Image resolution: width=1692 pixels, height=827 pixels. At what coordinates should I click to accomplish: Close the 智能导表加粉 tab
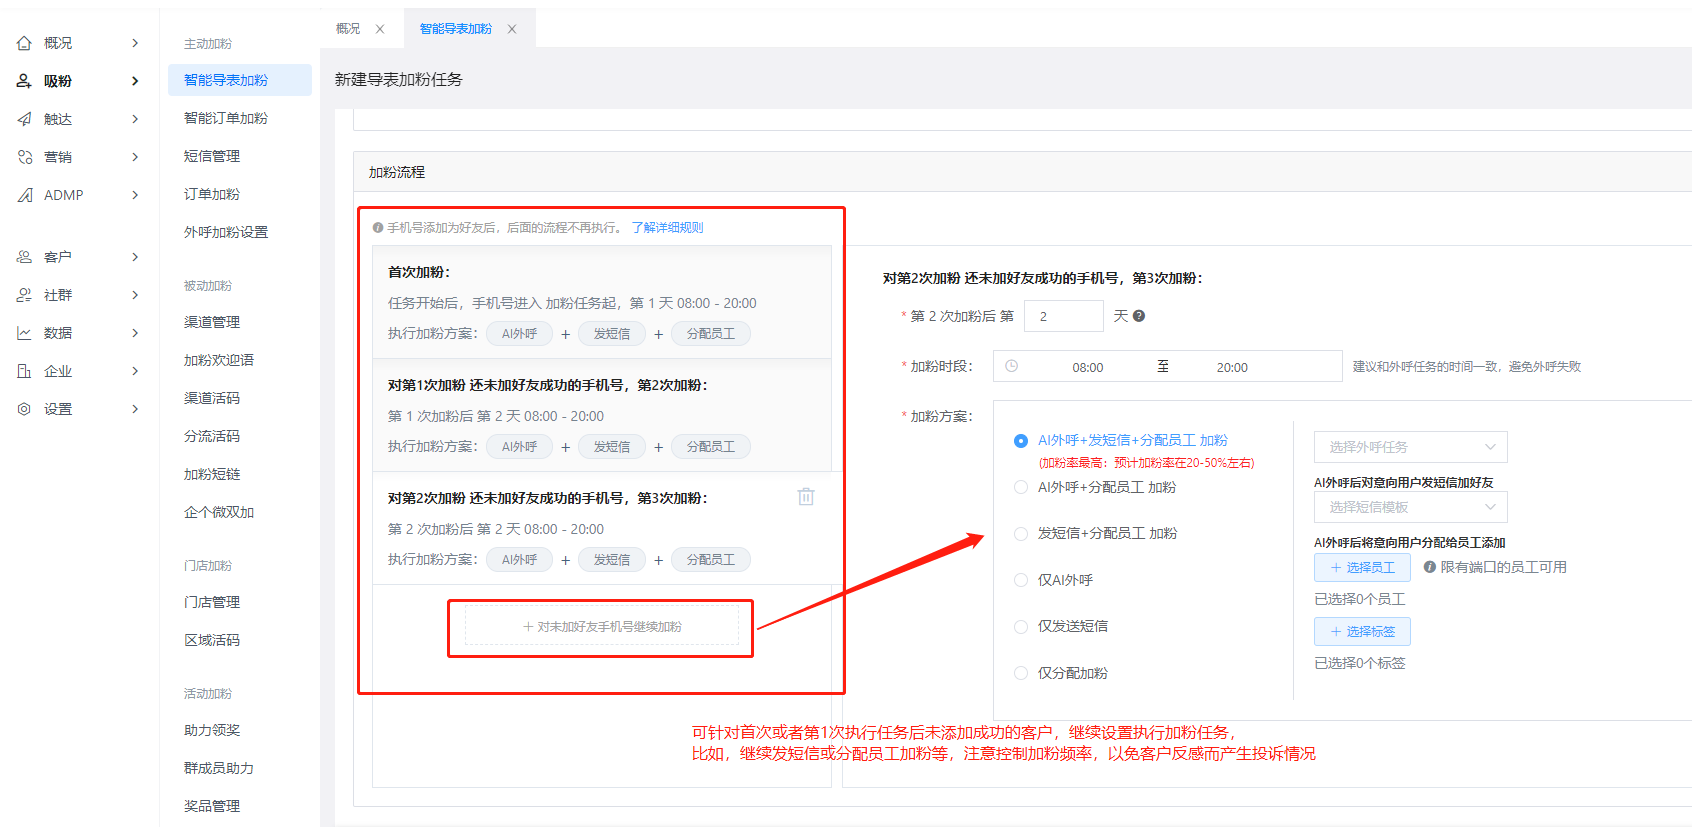click(512, 29)
